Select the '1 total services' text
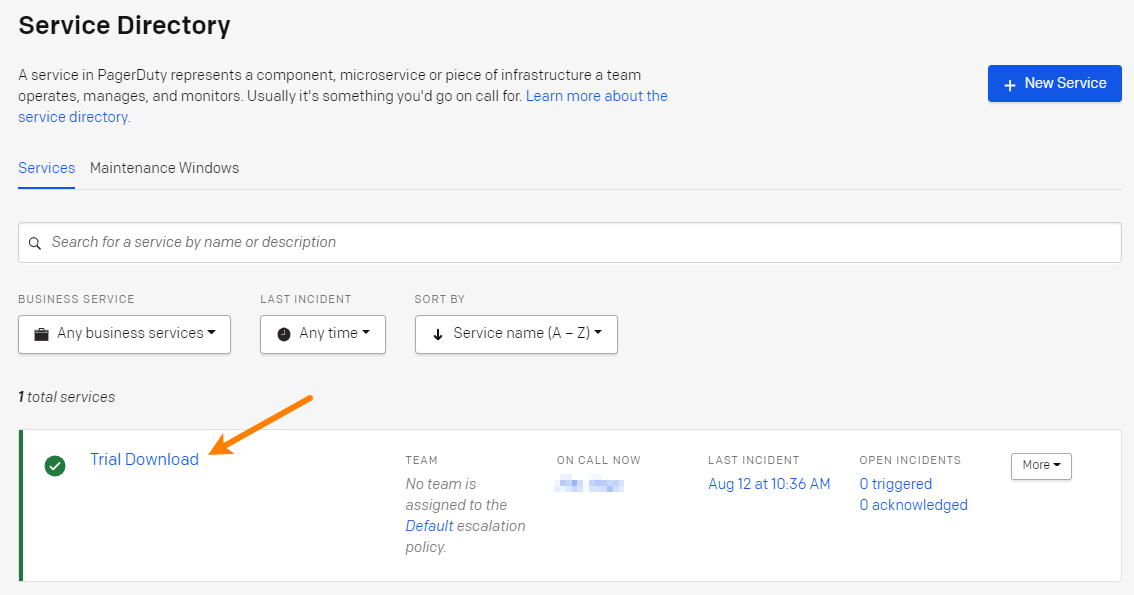 67,397
